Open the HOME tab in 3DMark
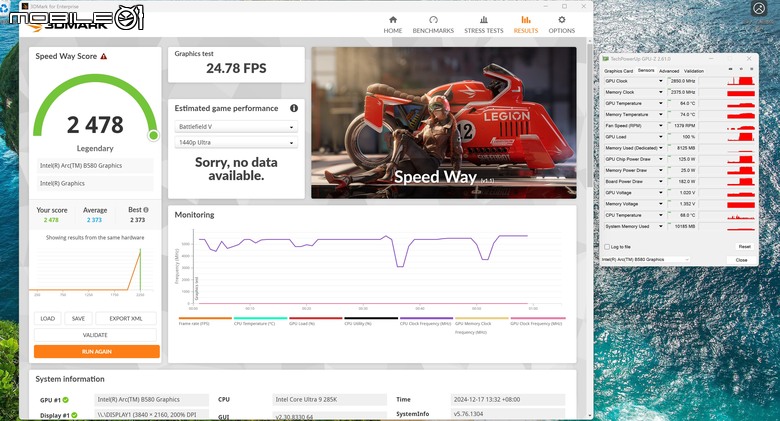The width and height of the screenshot is (780, 421). (x=392, y=24)
